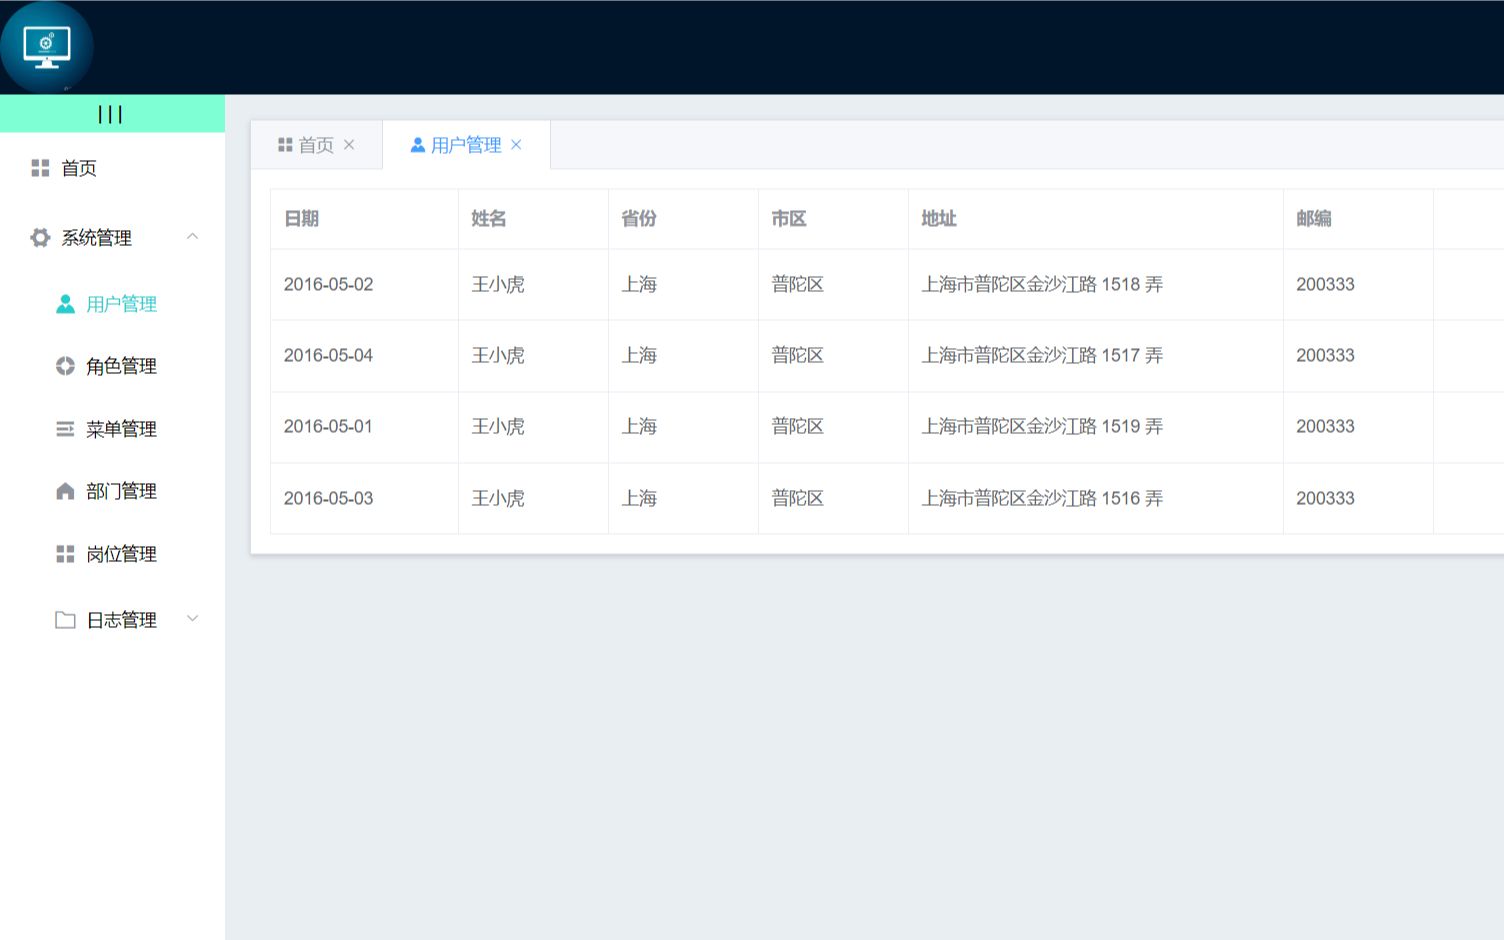Expand the 日志管理 submenu chevron
1504x940 pixels.
pos(193,619)
